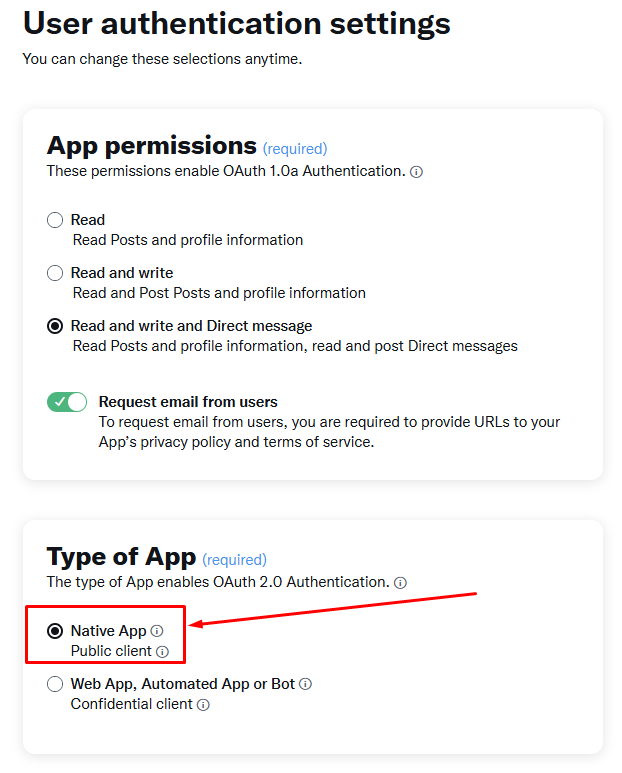The height and width of the screenshot is (773, 622).
Task: Choose Web App, Automated App or Bot radio
Action: tap(55, 684)
